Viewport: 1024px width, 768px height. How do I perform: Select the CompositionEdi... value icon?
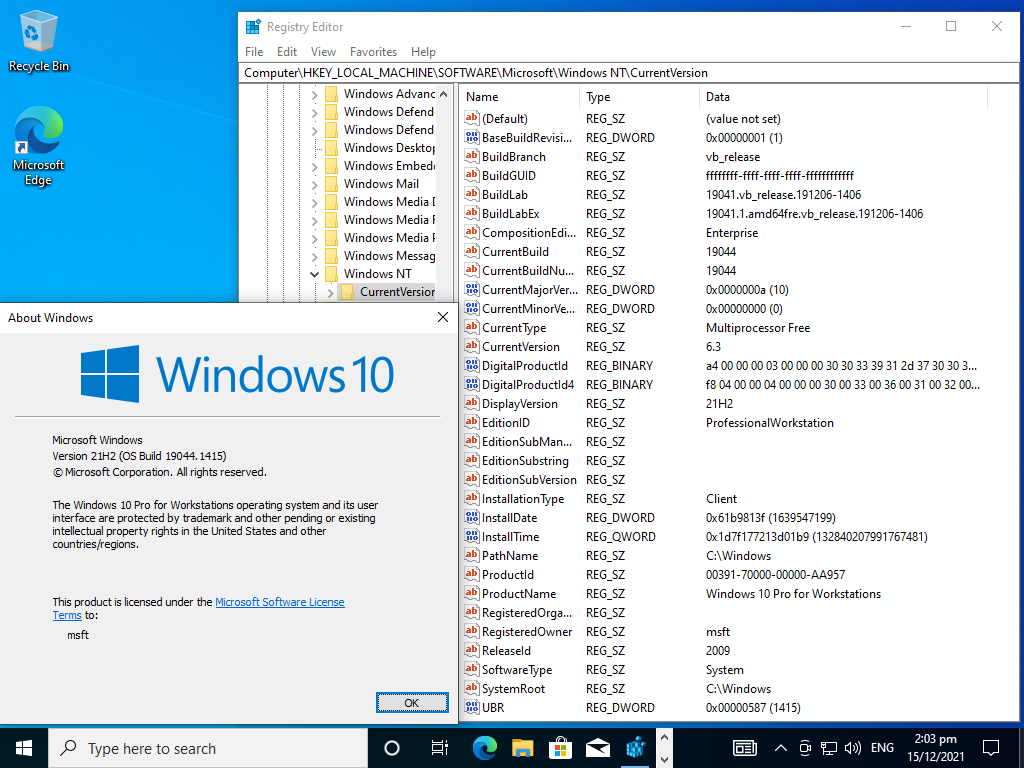472,232
